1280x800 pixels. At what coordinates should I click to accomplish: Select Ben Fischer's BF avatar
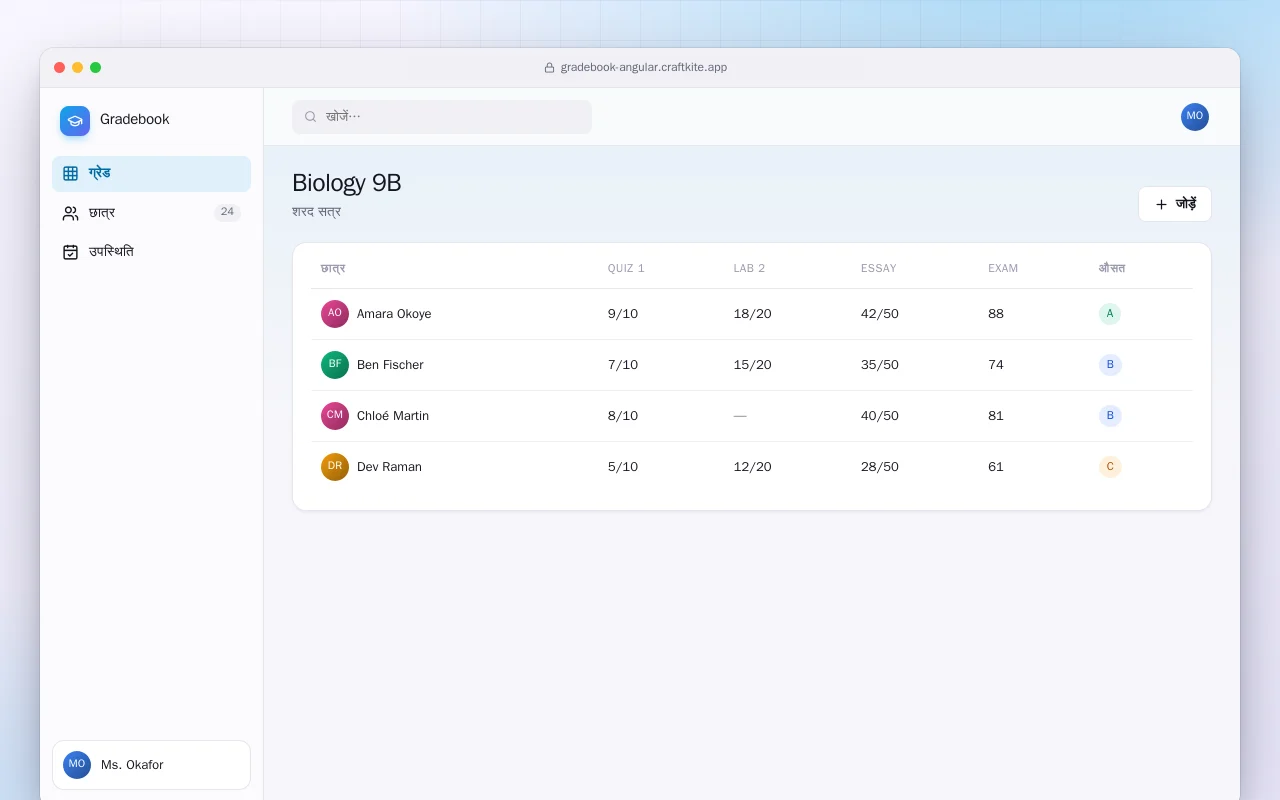point(335,365)
